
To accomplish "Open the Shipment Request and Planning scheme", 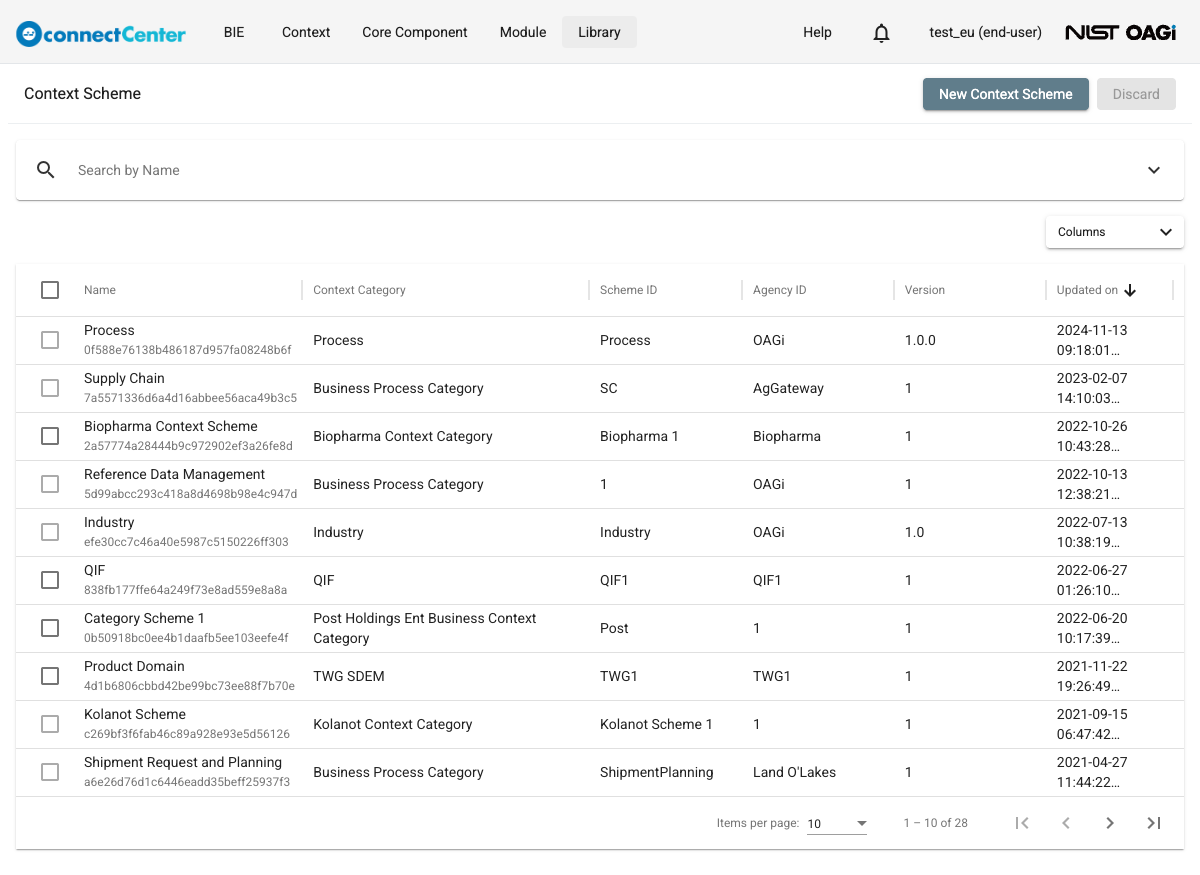I will tap(183, 762).
